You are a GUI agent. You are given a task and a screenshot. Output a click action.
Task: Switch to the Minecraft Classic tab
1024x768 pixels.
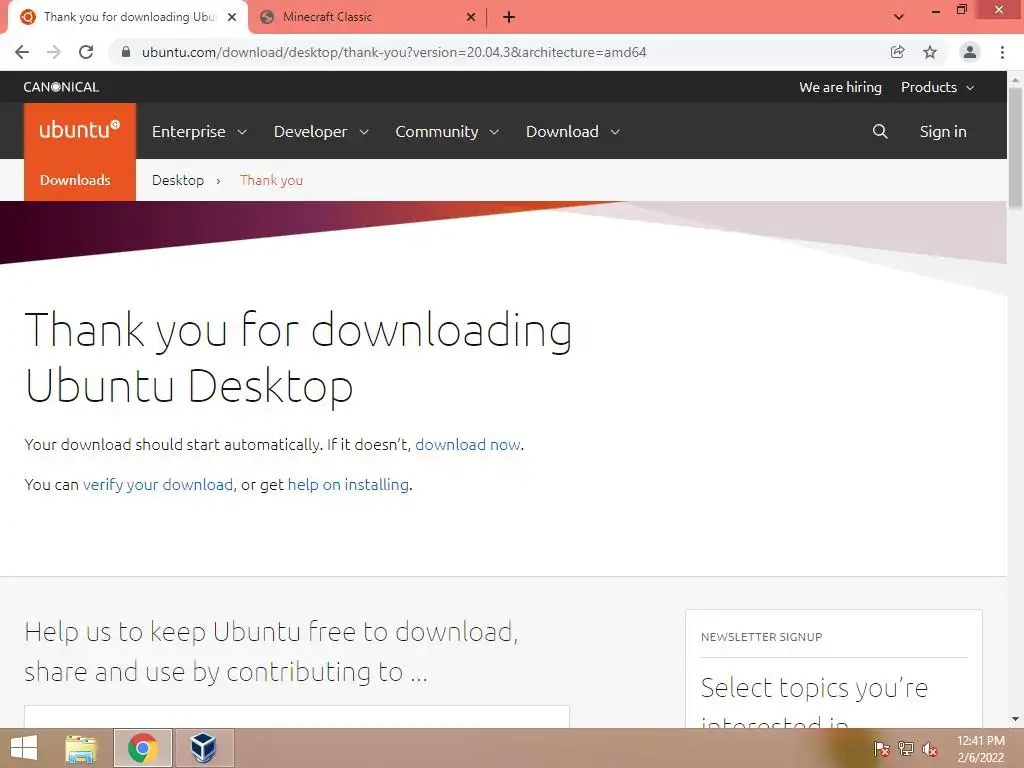pyautogui.click(x=368, y=17)
